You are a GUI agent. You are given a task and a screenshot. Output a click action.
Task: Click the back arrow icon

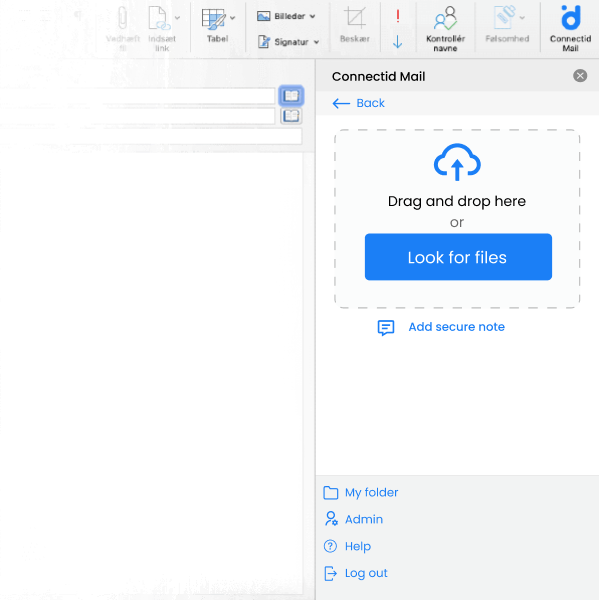(x=341, y=103)
